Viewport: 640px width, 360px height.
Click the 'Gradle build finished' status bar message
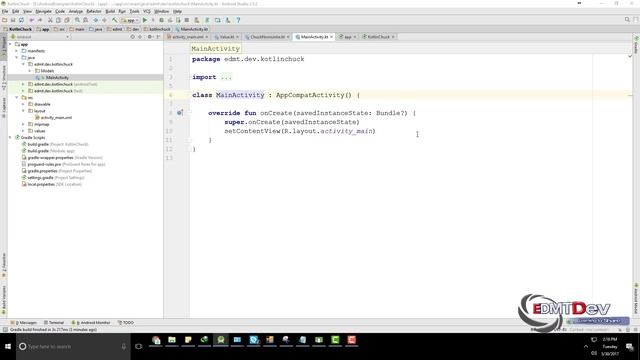click(53, 329)
